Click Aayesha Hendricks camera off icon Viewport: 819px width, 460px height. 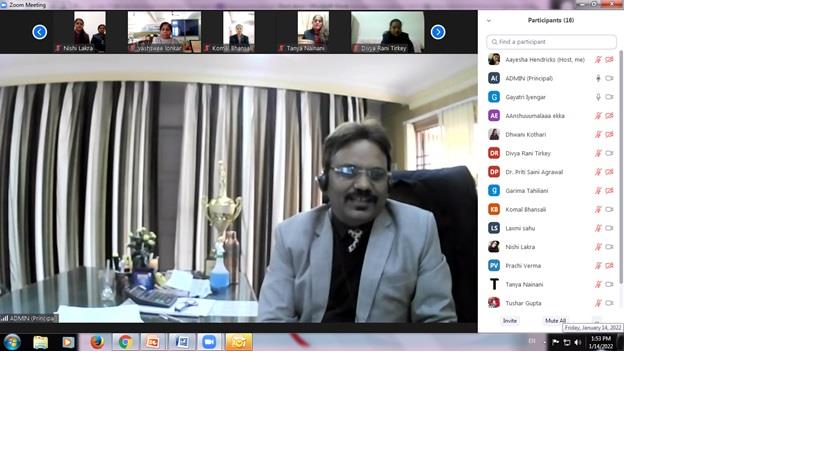(609, 60)
